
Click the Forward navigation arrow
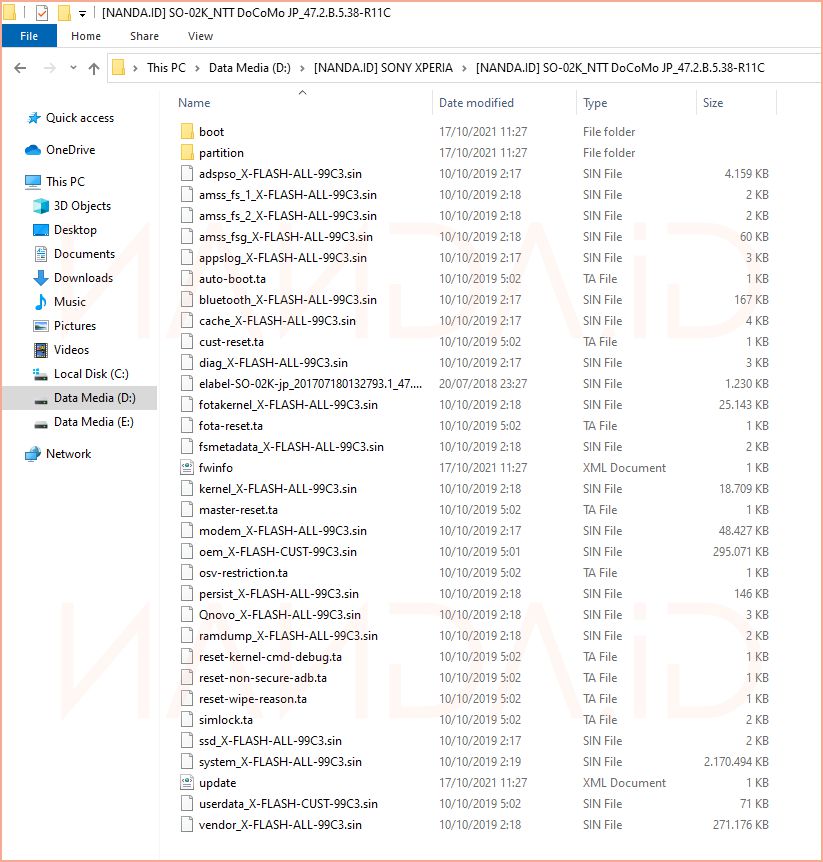click(48, 68)
